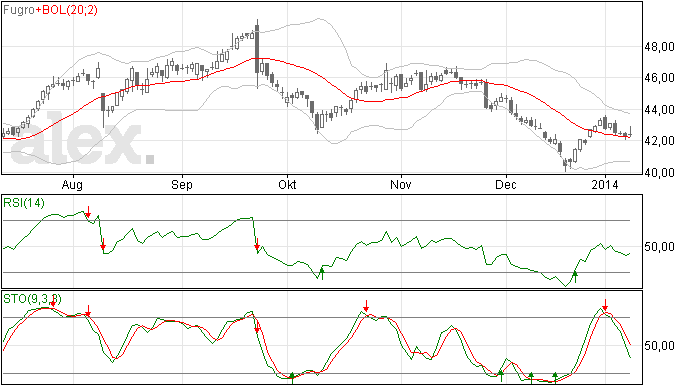Select the 40,00 price axis label

pos(659,173)
